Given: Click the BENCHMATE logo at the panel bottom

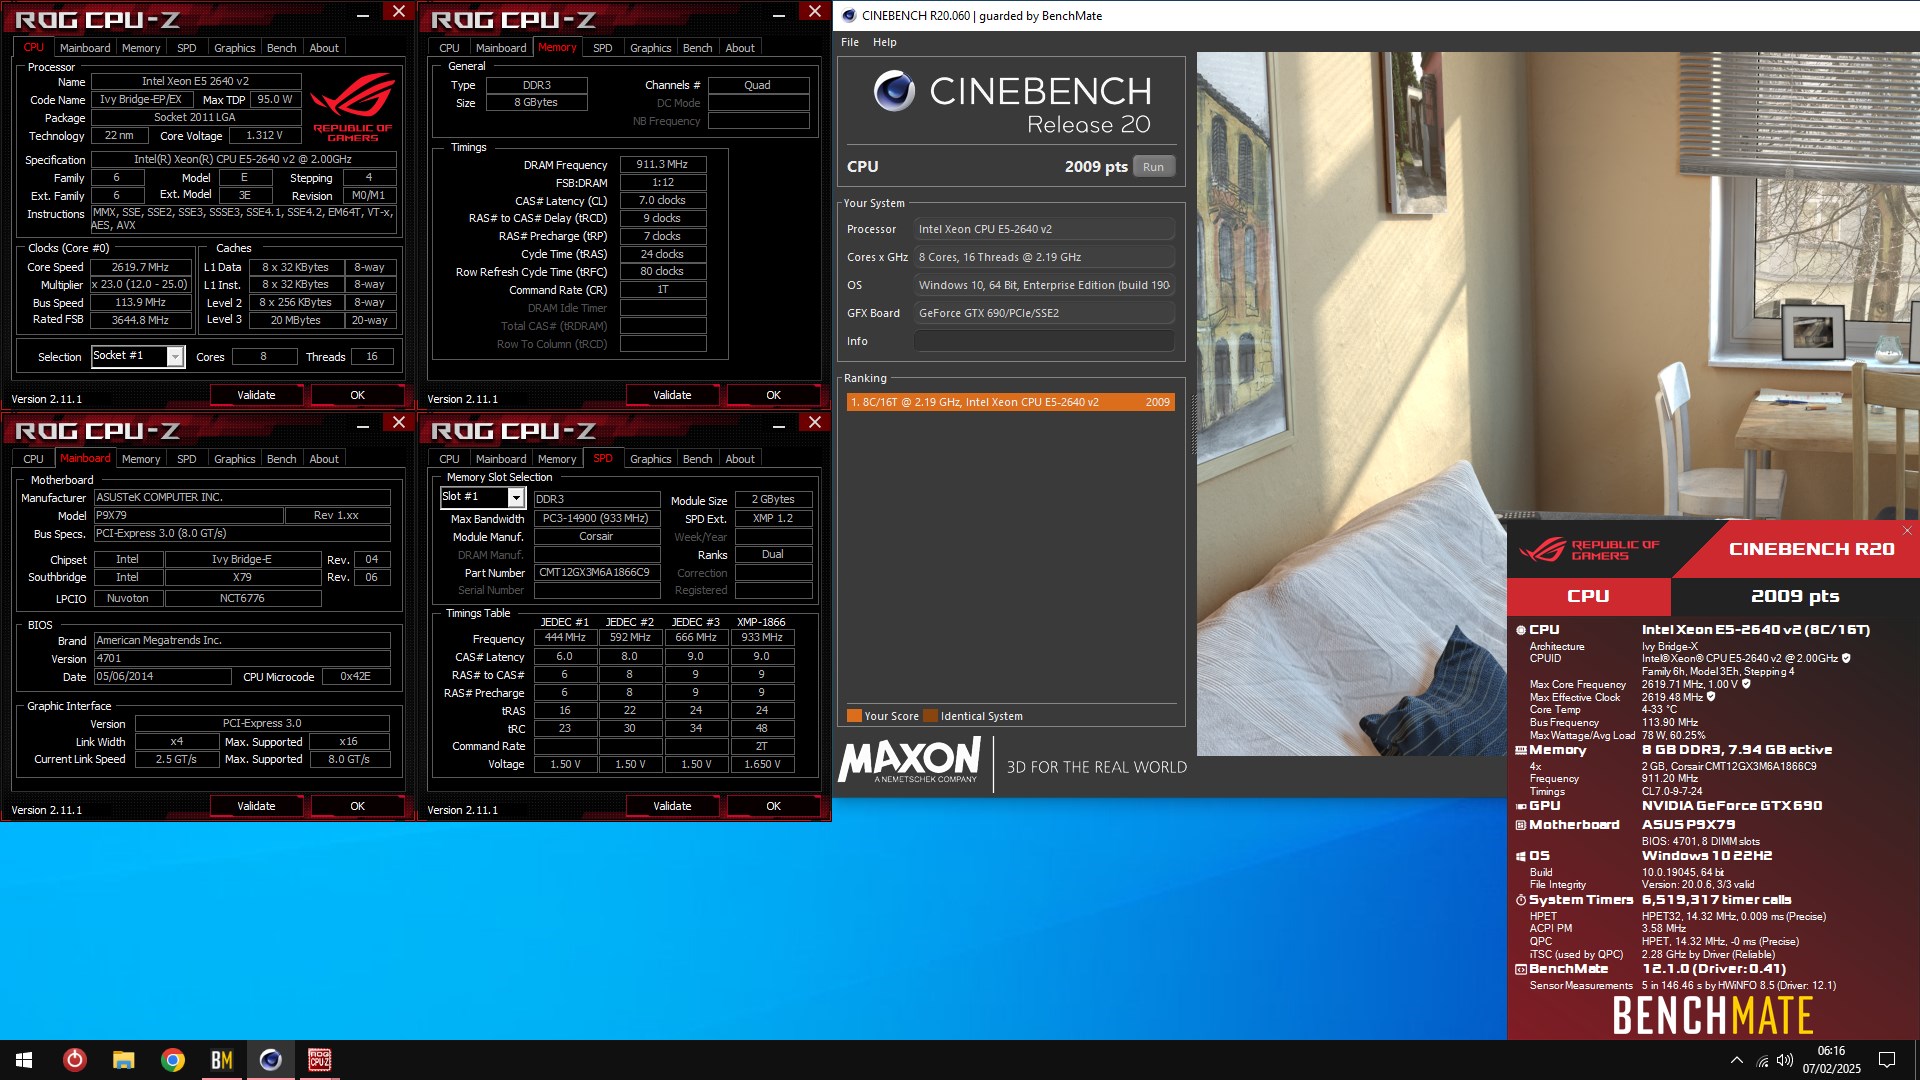Looking at the screenshot, I should (1713, 1016).
